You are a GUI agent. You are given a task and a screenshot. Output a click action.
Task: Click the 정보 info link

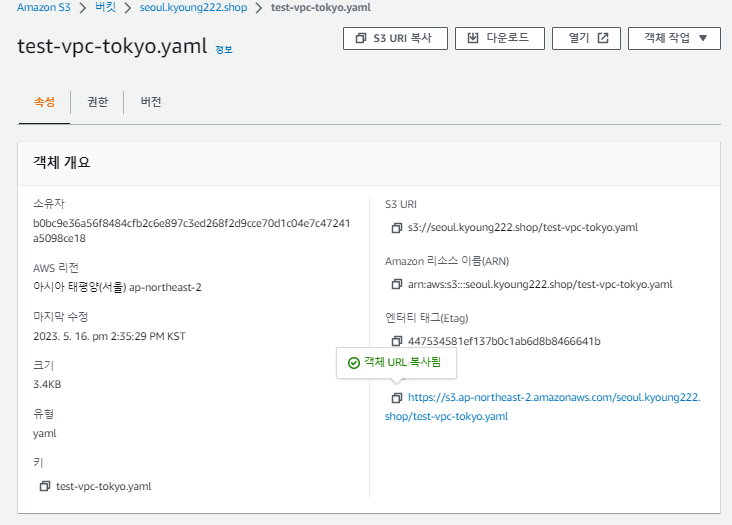click(x=224, y=49)
